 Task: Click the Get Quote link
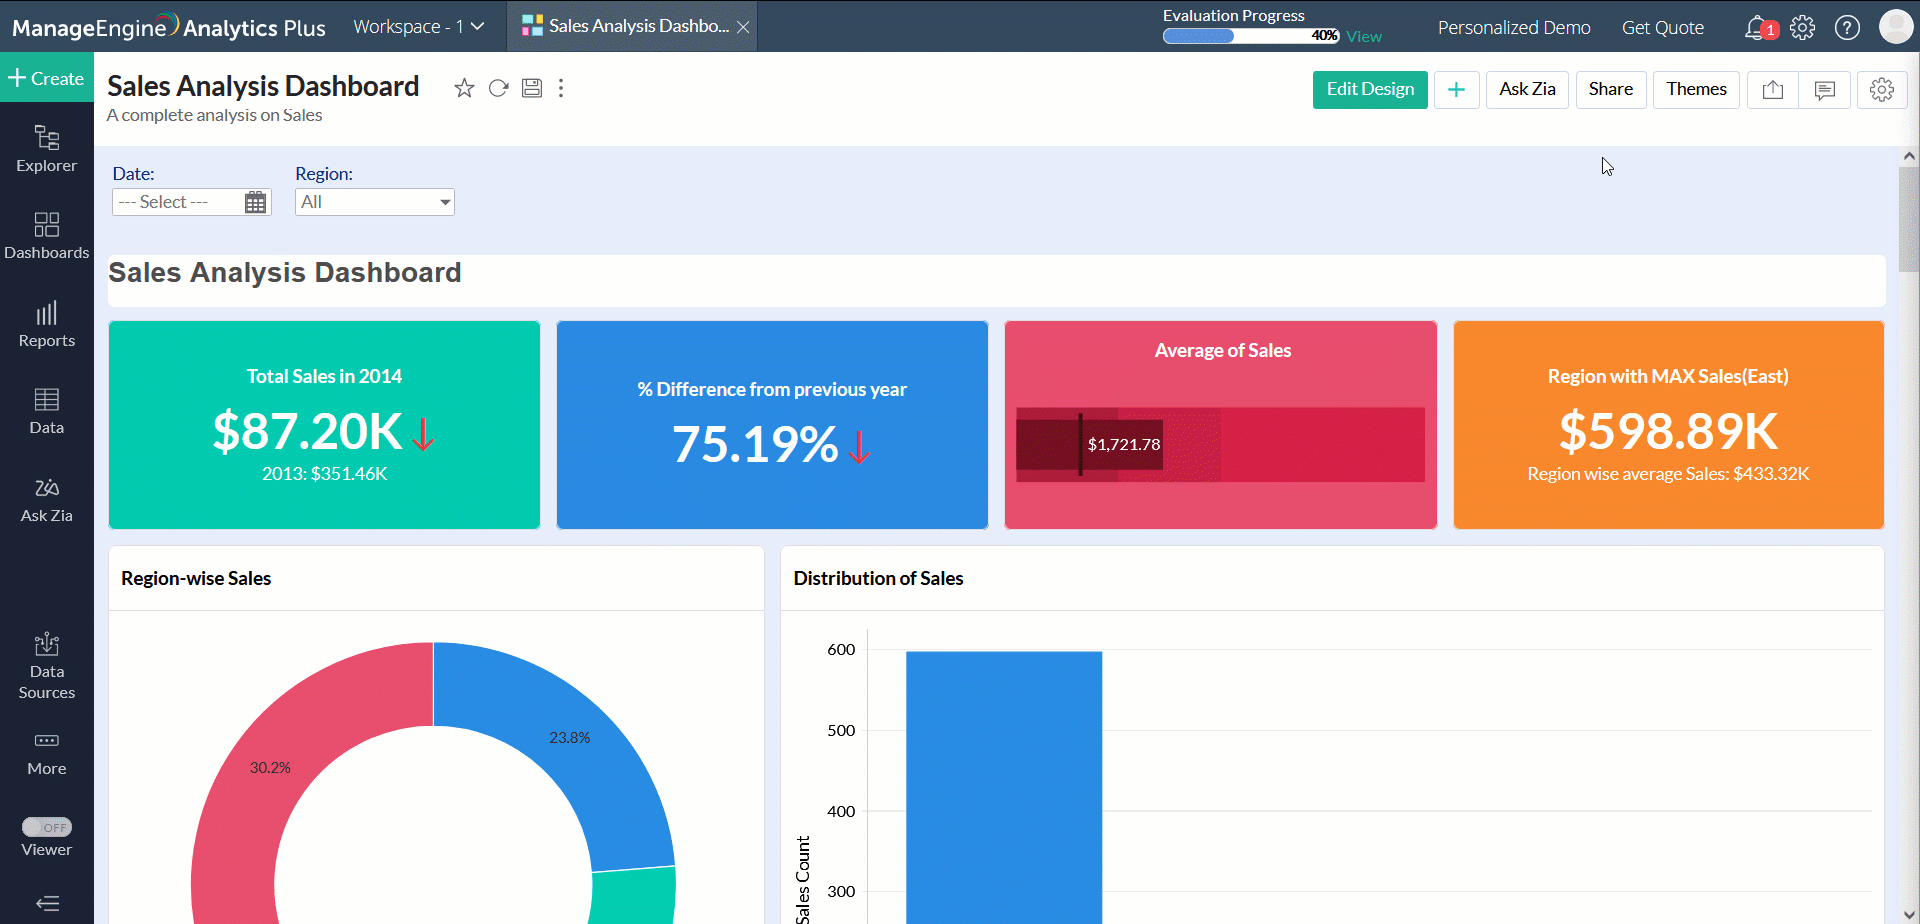(x=1662, y=28)
